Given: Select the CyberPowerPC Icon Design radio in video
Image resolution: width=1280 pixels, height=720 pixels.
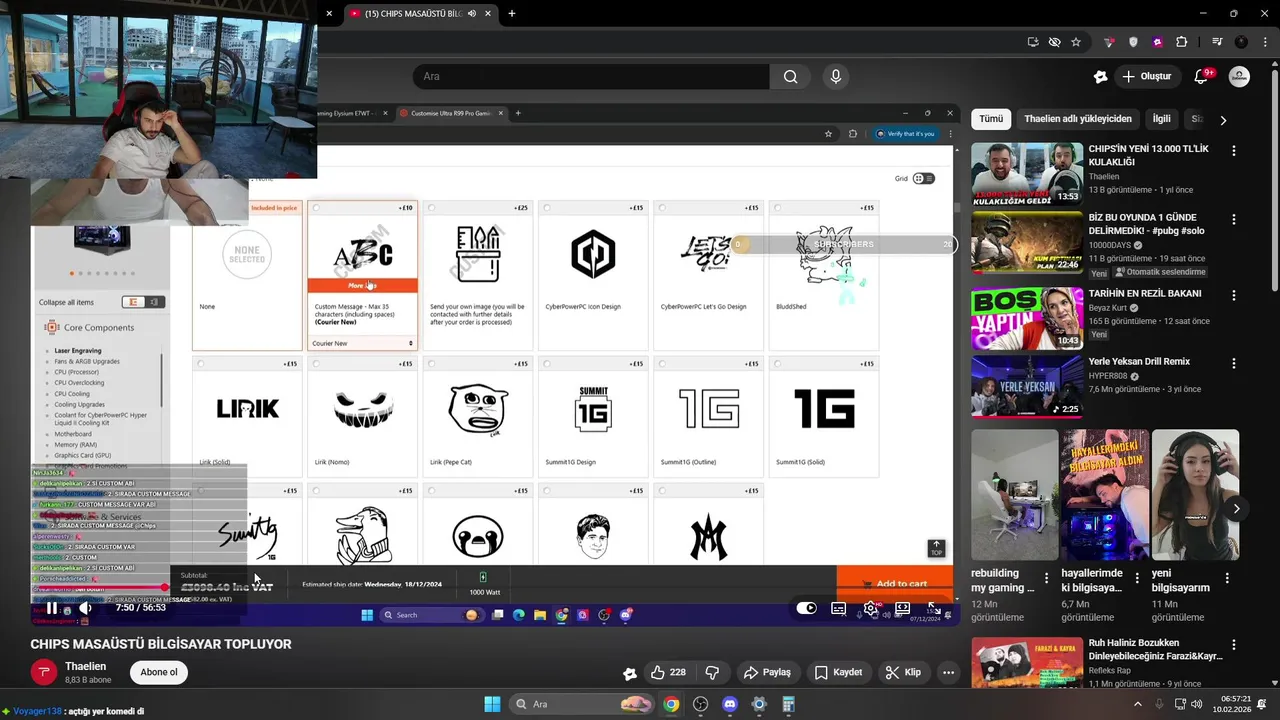Looking at the screenshot, I should [546, 208].
